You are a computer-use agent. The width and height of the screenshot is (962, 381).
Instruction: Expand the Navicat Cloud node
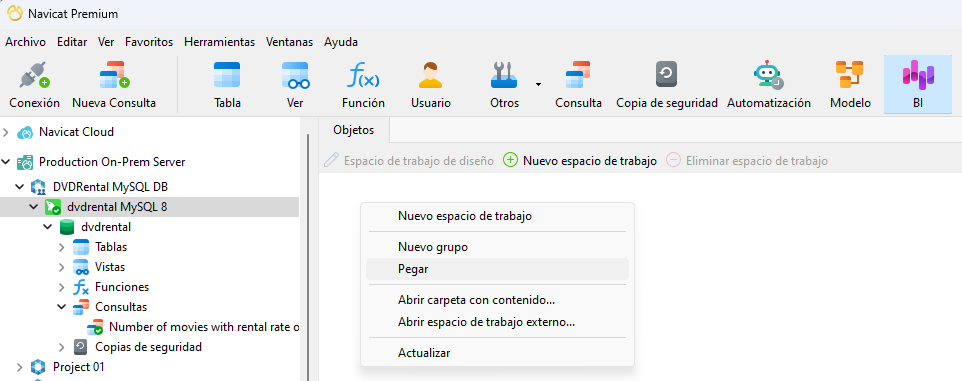(6, 132)
